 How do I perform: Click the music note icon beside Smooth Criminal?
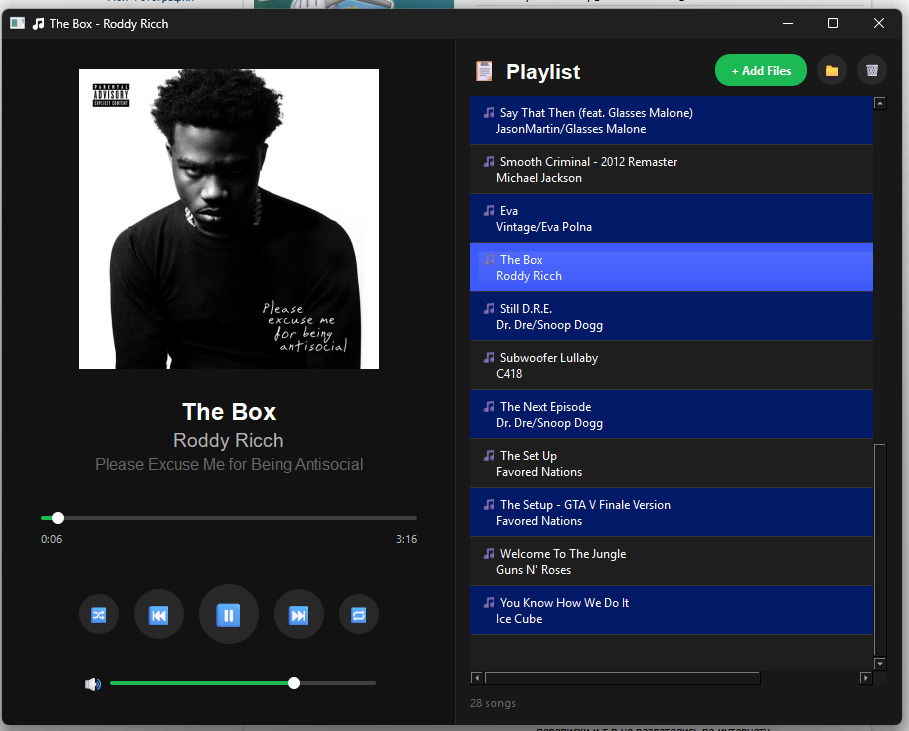click(x=489, y=162)
